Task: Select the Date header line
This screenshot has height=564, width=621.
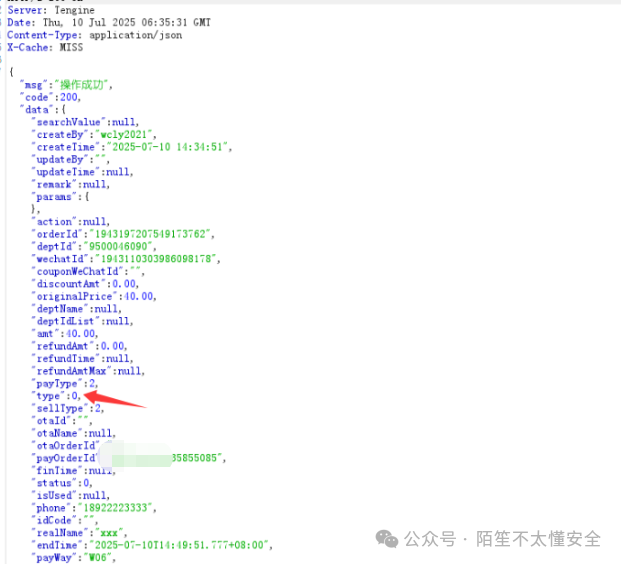Action: coord(109,23)
